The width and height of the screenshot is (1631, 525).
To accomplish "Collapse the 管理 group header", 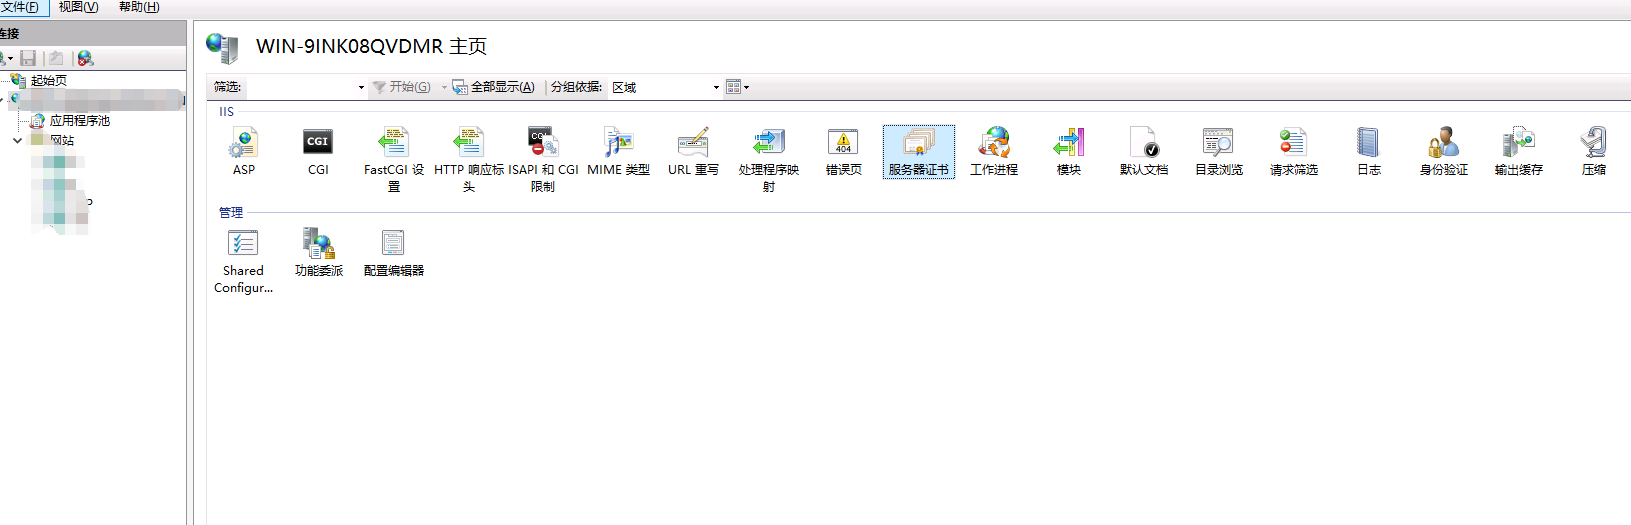I will click(x=231, y=213).
